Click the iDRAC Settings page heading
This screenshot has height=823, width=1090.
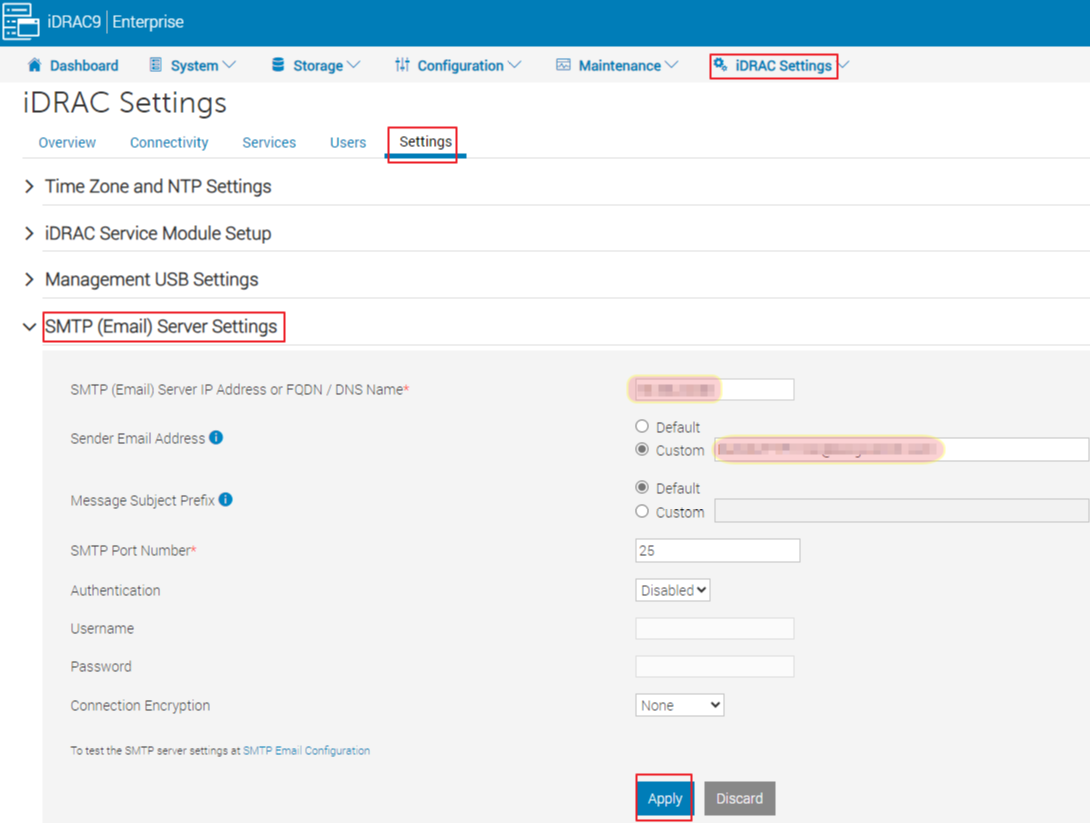coord(125,103)
